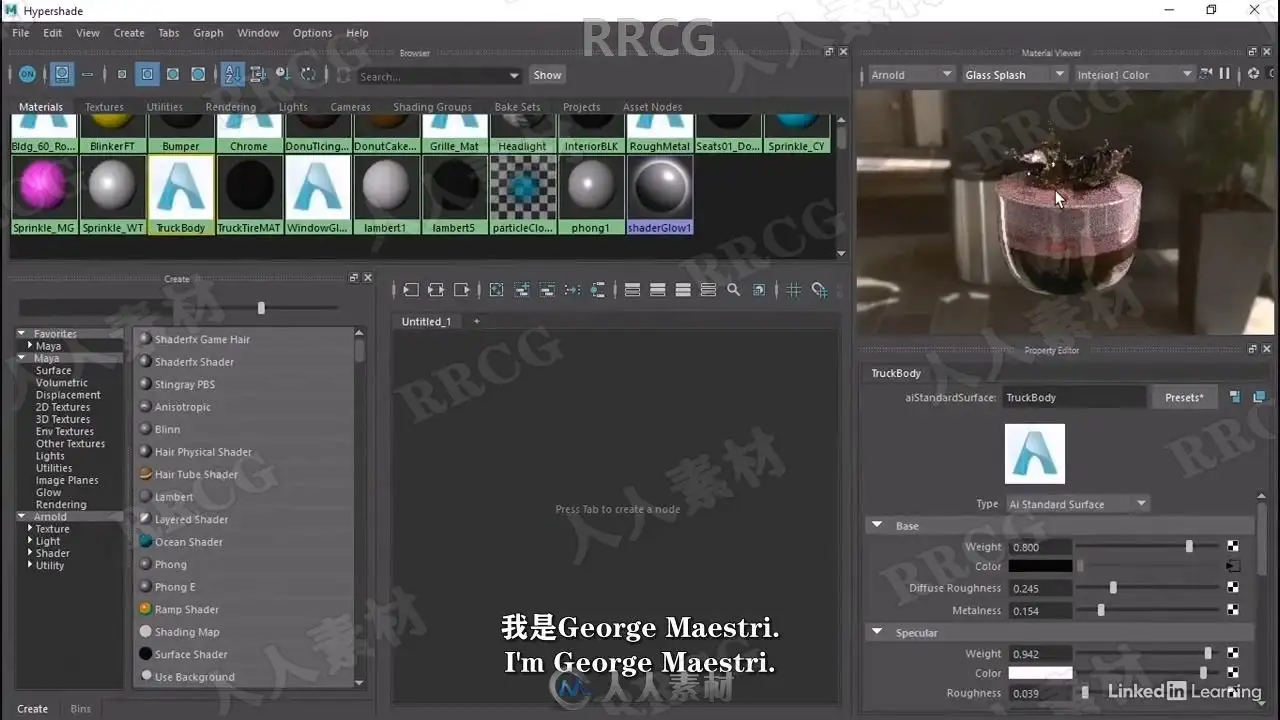Click input and output connections graph icon
This screenshot has width=1280, height=720.
tap(436, 290)
